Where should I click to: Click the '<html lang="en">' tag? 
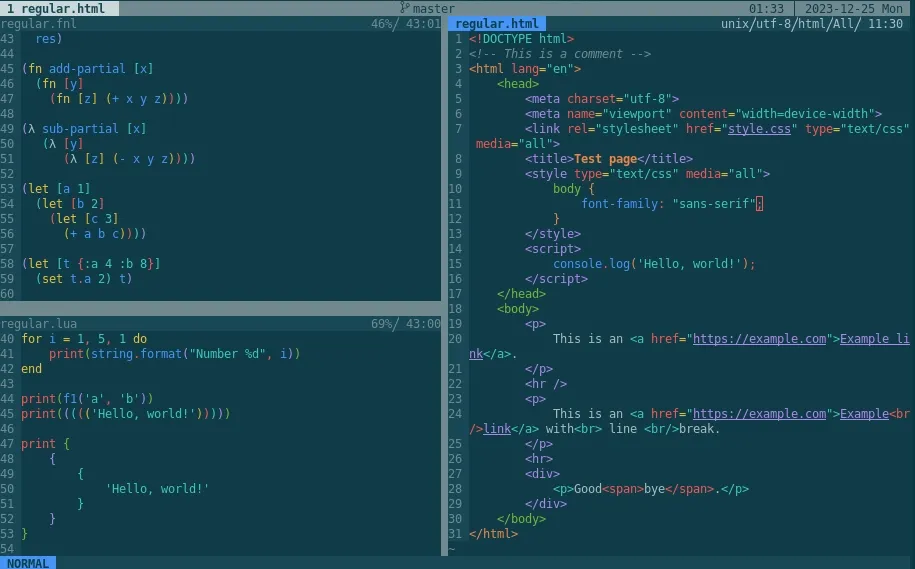[525, 69]
